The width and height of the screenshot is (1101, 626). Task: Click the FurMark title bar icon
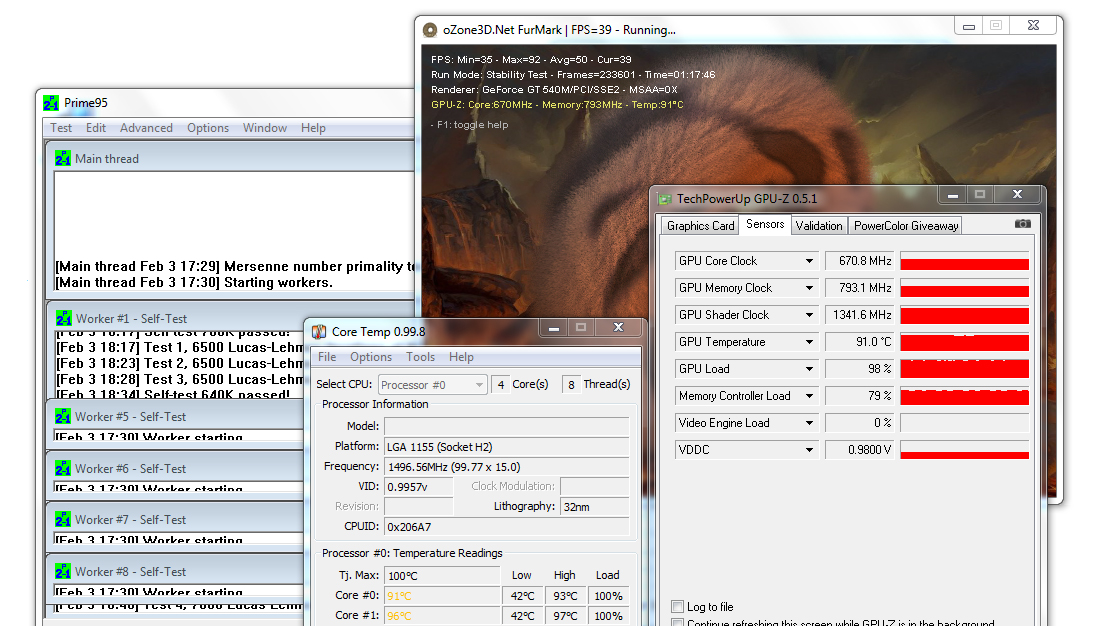click(430, 30)
